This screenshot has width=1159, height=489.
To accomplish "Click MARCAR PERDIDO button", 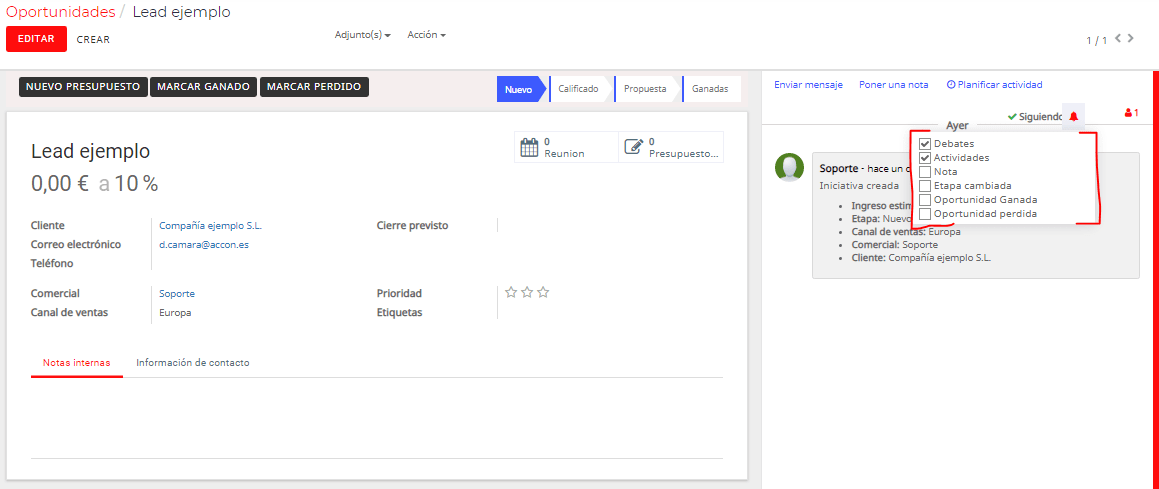I will point(314,86).
